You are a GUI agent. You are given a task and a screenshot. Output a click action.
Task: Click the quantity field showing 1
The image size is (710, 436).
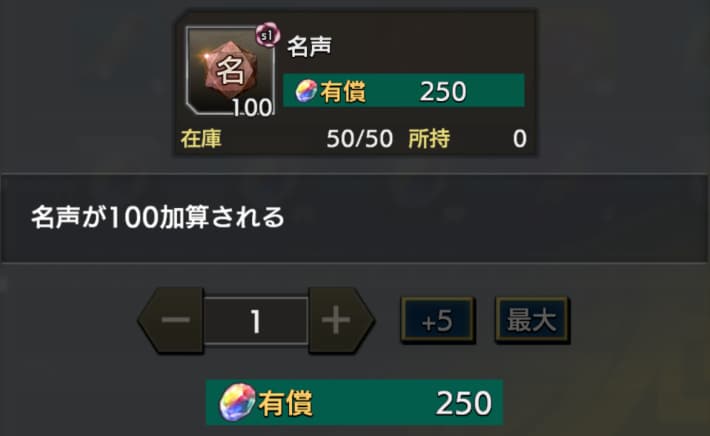click(x=256, y=321)
